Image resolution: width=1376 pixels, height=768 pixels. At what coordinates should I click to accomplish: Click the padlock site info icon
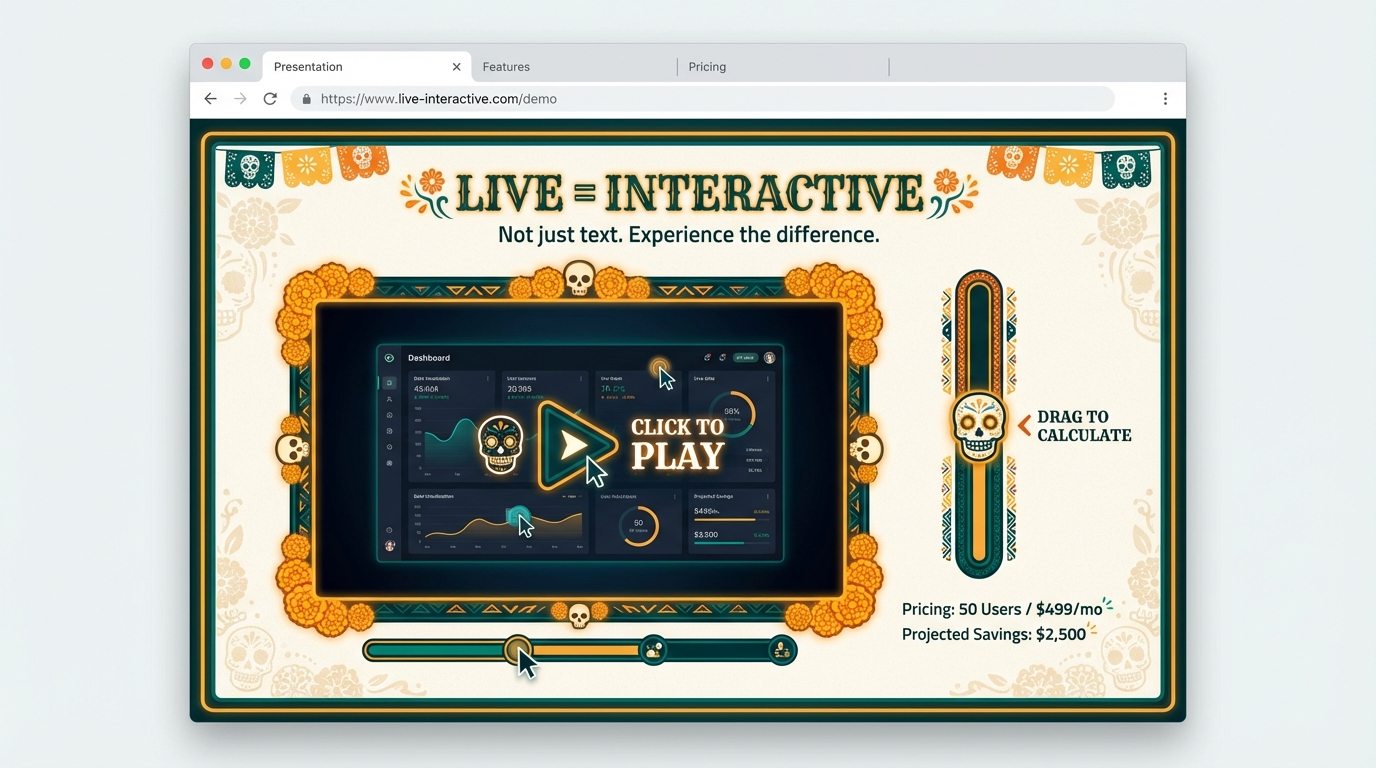pos(306,99)
